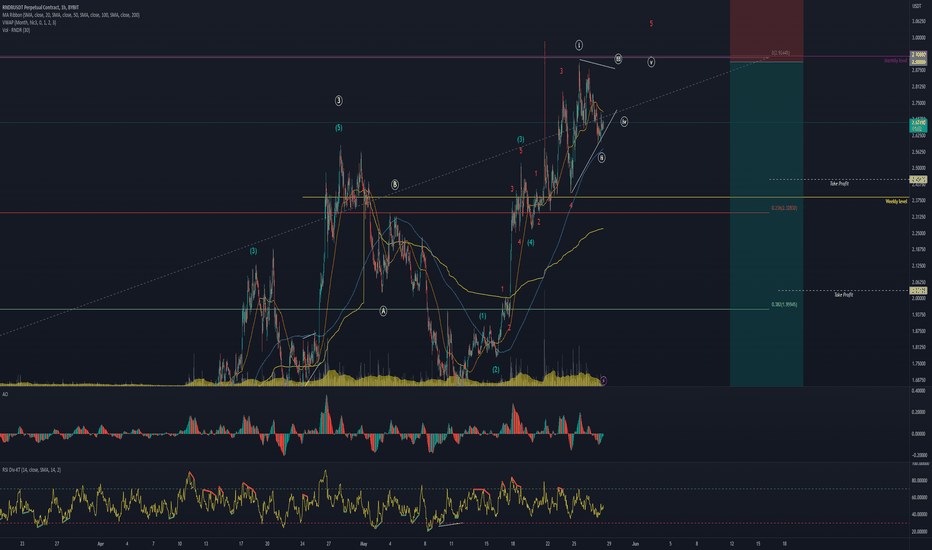
Task: Click the yellow Weekly level label
Action: click(x=896, y=202)
